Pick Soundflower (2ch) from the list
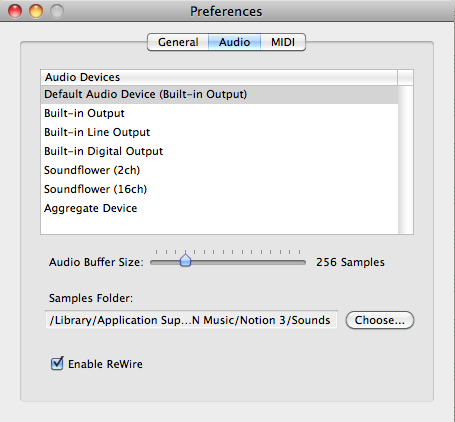This screenshot has height=422, width=455. [x=219, y=170]
